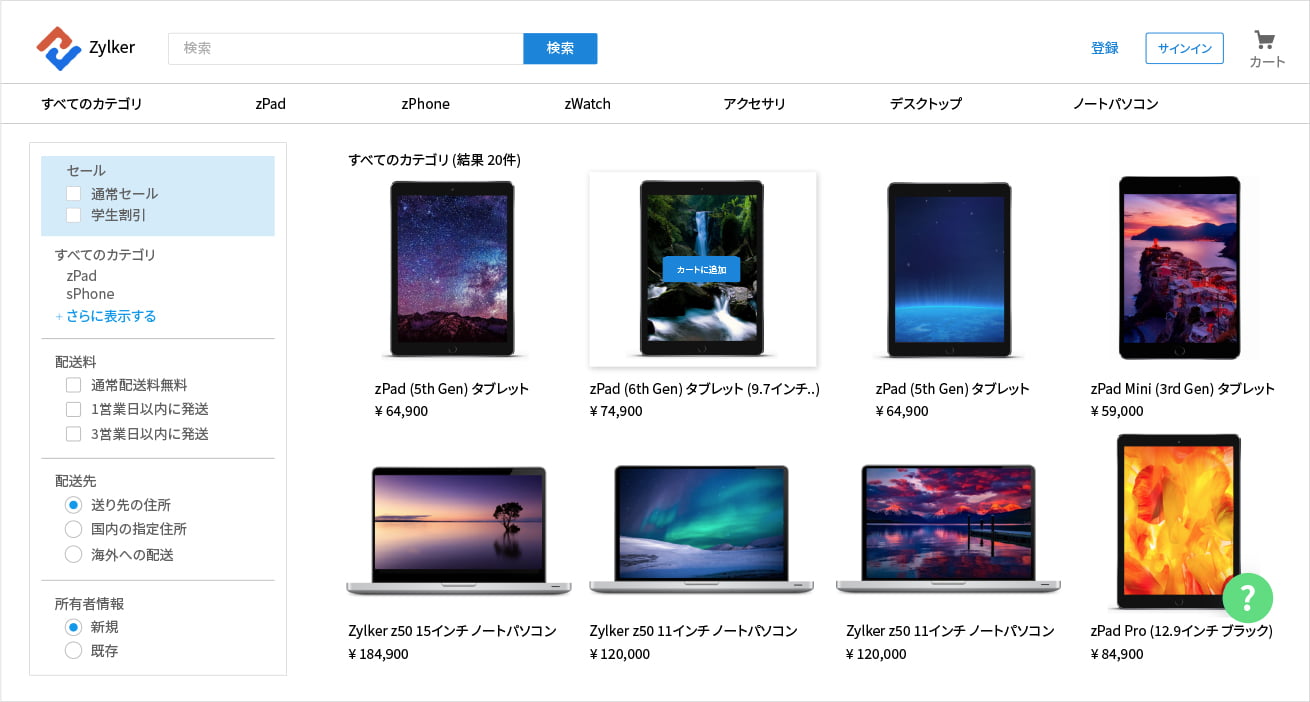The image size is (1310, 702).
Task: Open Zylker z50 11インチ red sunset laptop image
Action: point(948,529)
